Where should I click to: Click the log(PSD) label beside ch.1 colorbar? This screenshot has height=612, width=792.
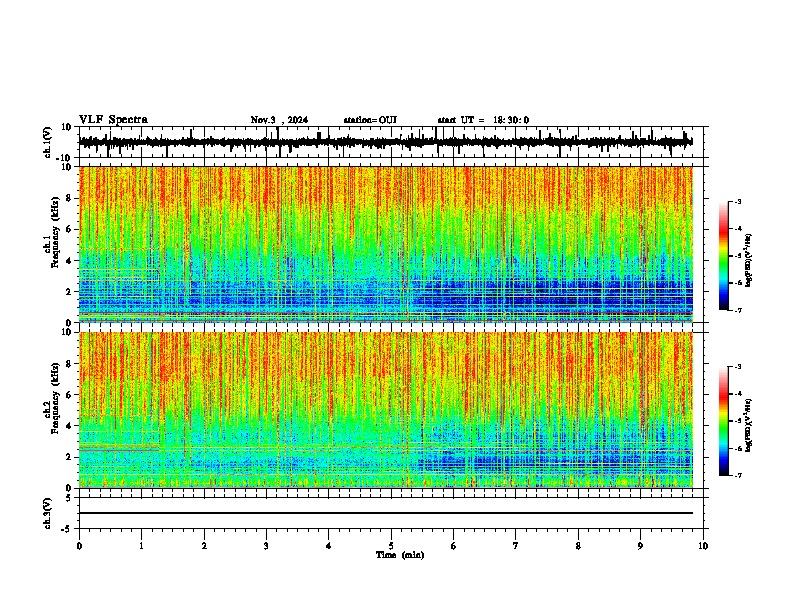click(748, 260)
